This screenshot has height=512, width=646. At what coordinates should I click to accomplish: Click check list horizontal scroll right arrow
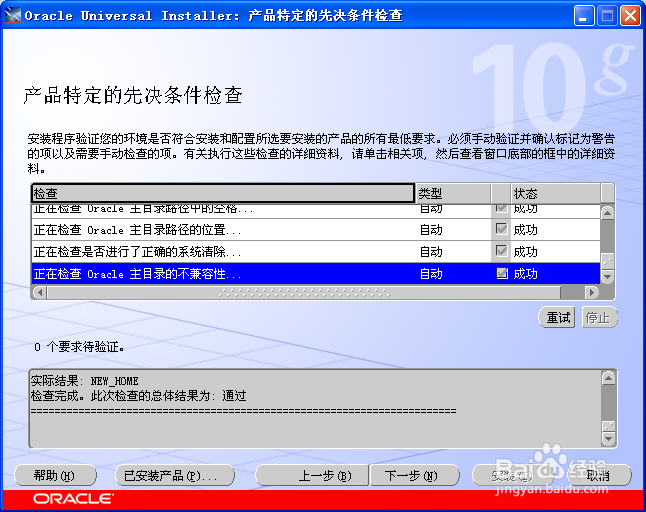tap(592, 292)
